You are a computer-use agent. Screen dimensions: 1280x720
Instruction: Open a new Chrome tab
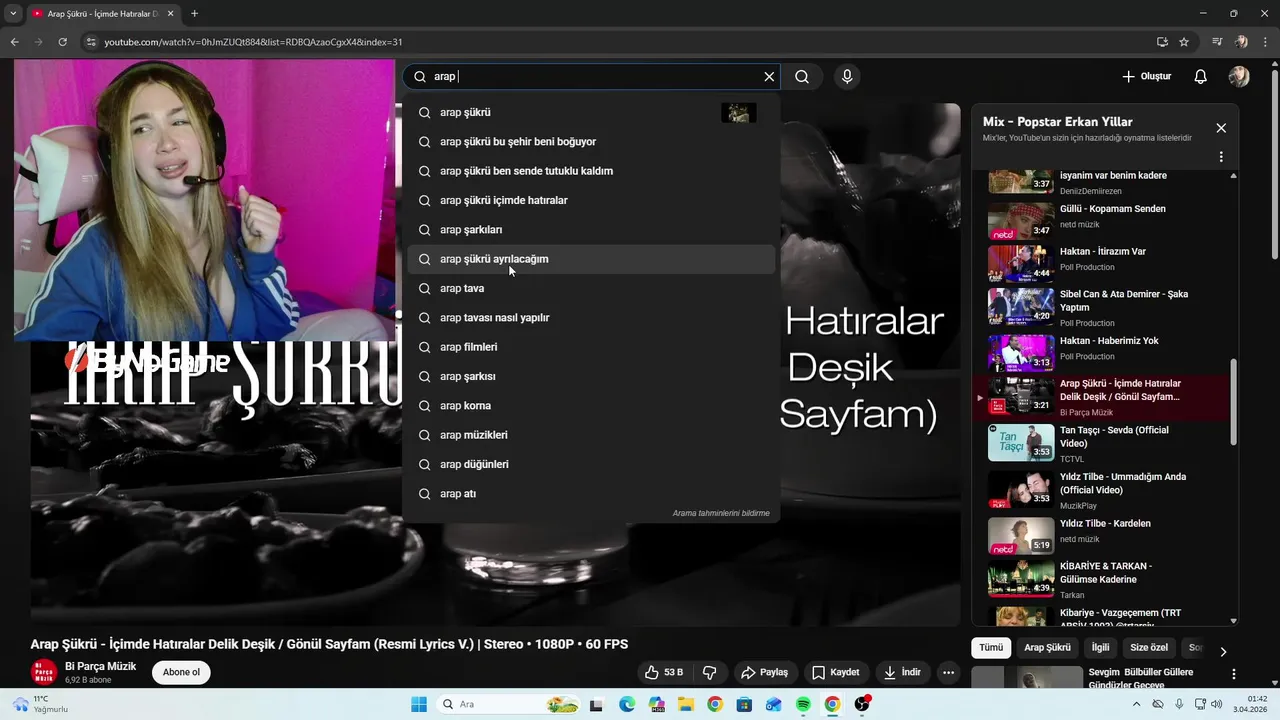pyautogui.click(x=194, y=14)
